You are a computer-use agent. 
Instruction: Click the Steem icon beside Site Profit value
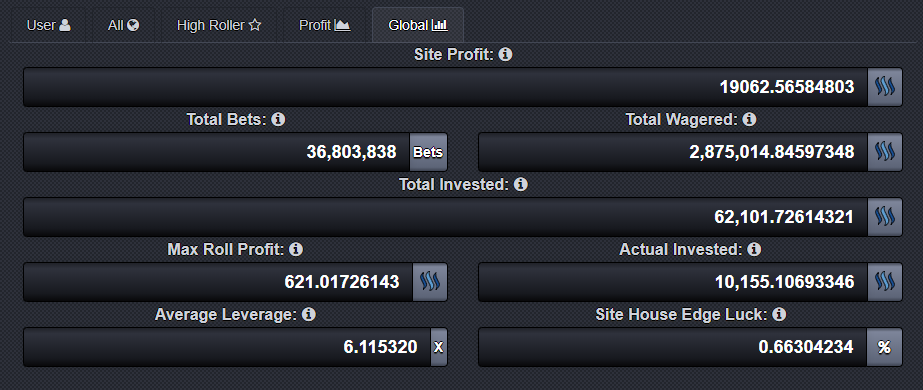coord(885,87)
